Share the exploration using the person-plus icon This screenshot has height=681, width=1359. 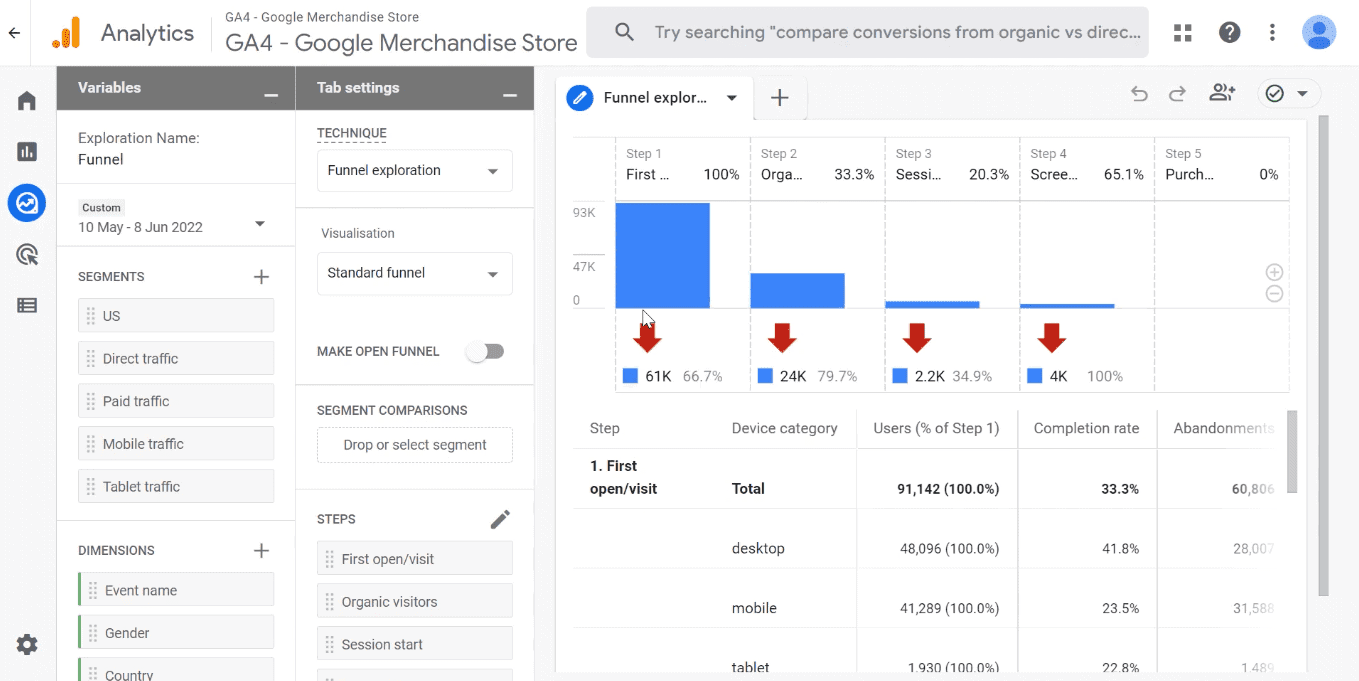[x=1221, y=92]
